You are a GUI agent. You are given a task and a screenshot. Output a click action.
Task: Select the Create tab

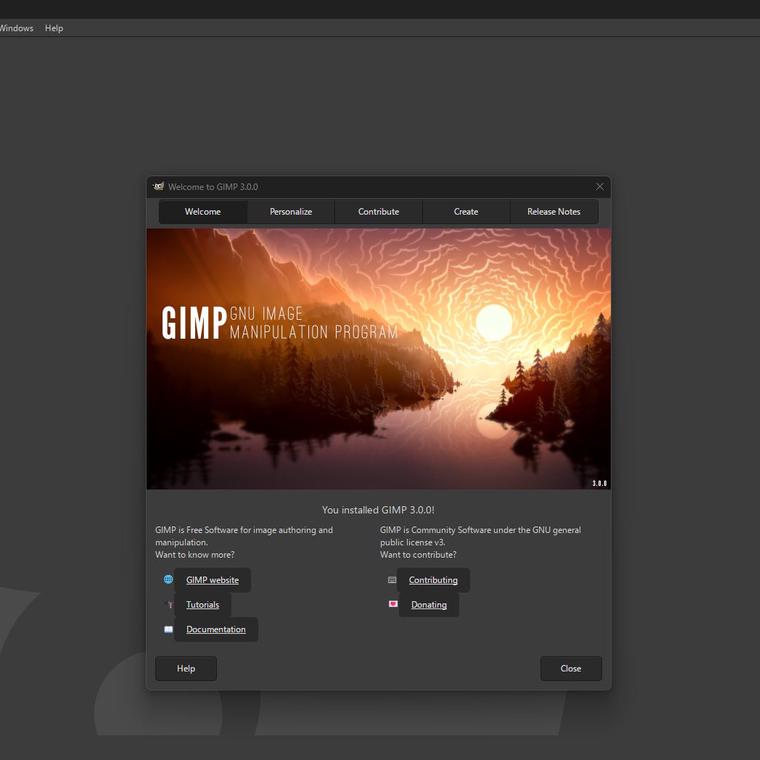coord(466,212)
